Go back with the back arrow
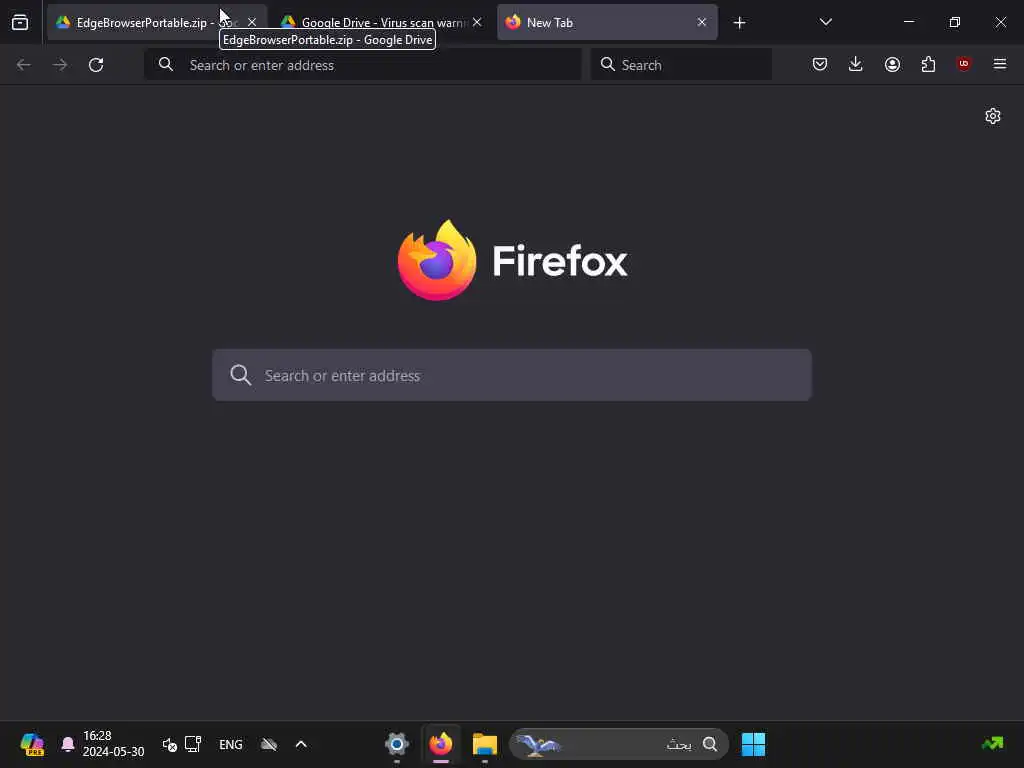This screenshot has width=1024, height=768. point(24,65)
